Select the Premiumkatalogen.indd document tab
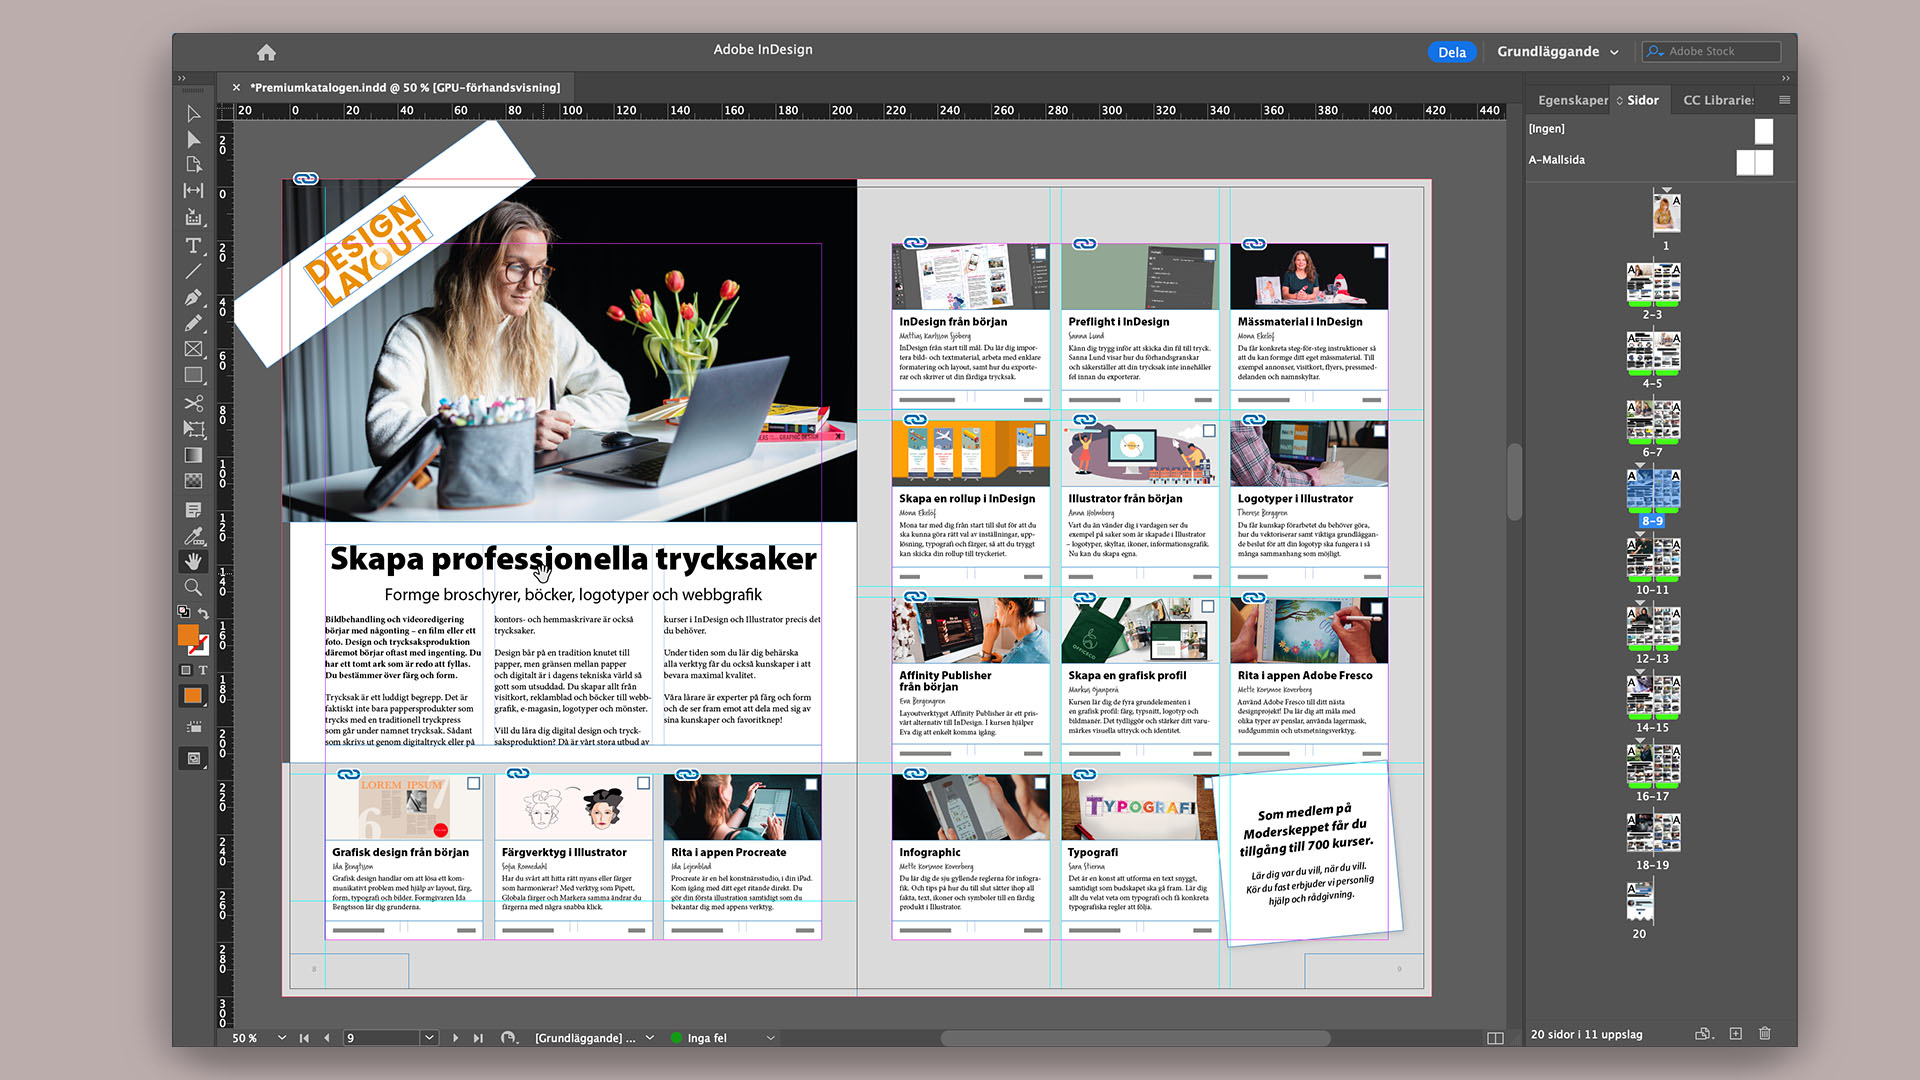 click(405, 88)
